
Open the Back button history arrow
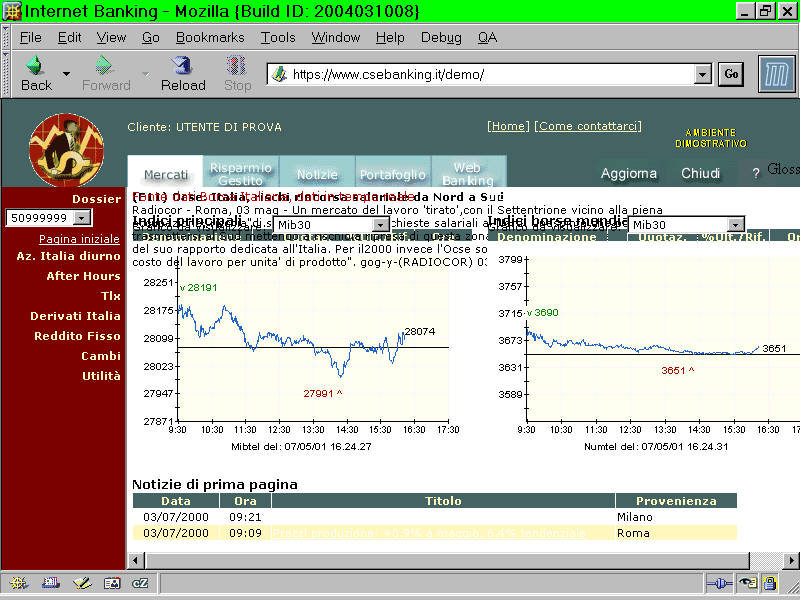(x=66, y=74)
